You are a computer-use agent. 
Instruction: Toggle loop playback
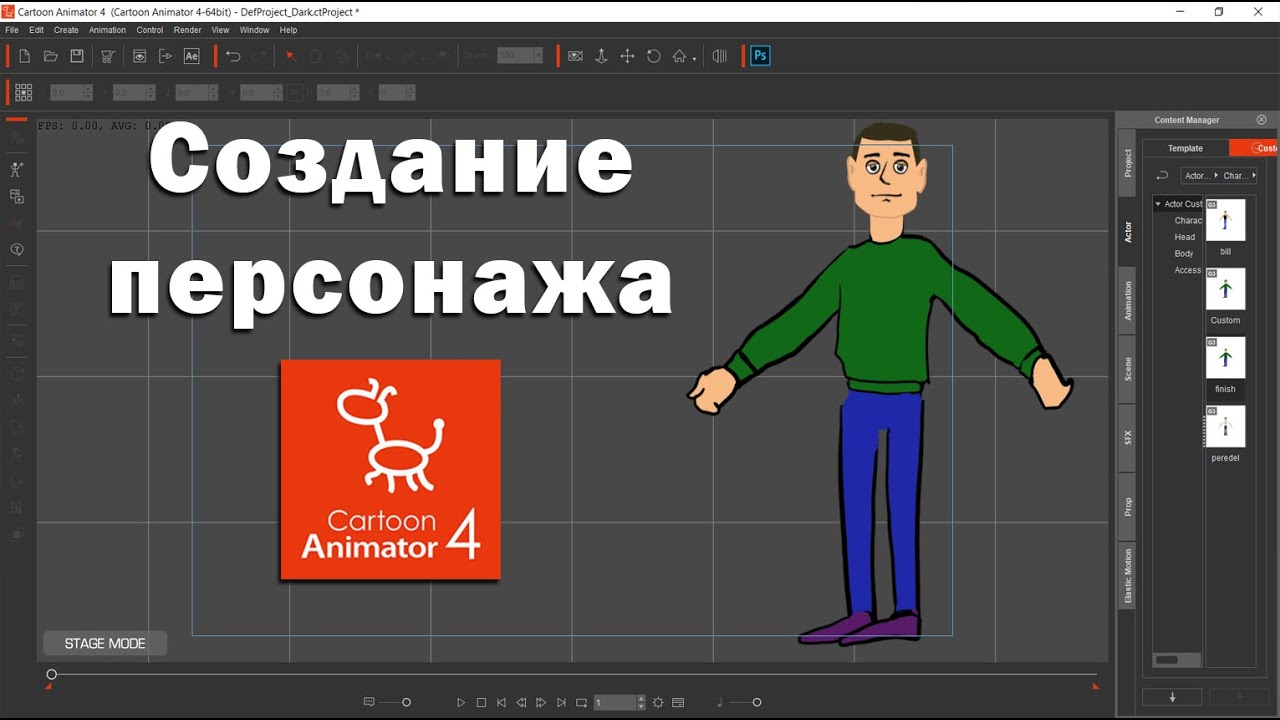pyautogui.click(x=581, y=703)
